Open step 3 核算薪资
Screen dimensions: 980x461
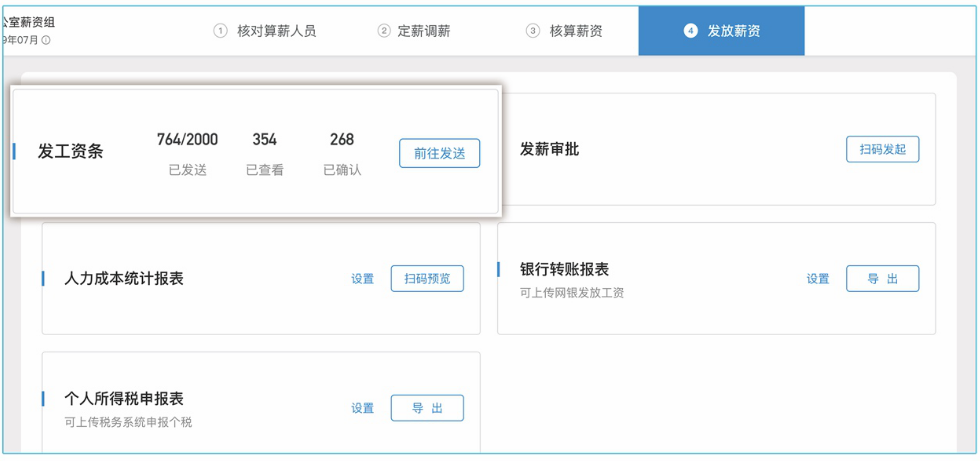564,31
